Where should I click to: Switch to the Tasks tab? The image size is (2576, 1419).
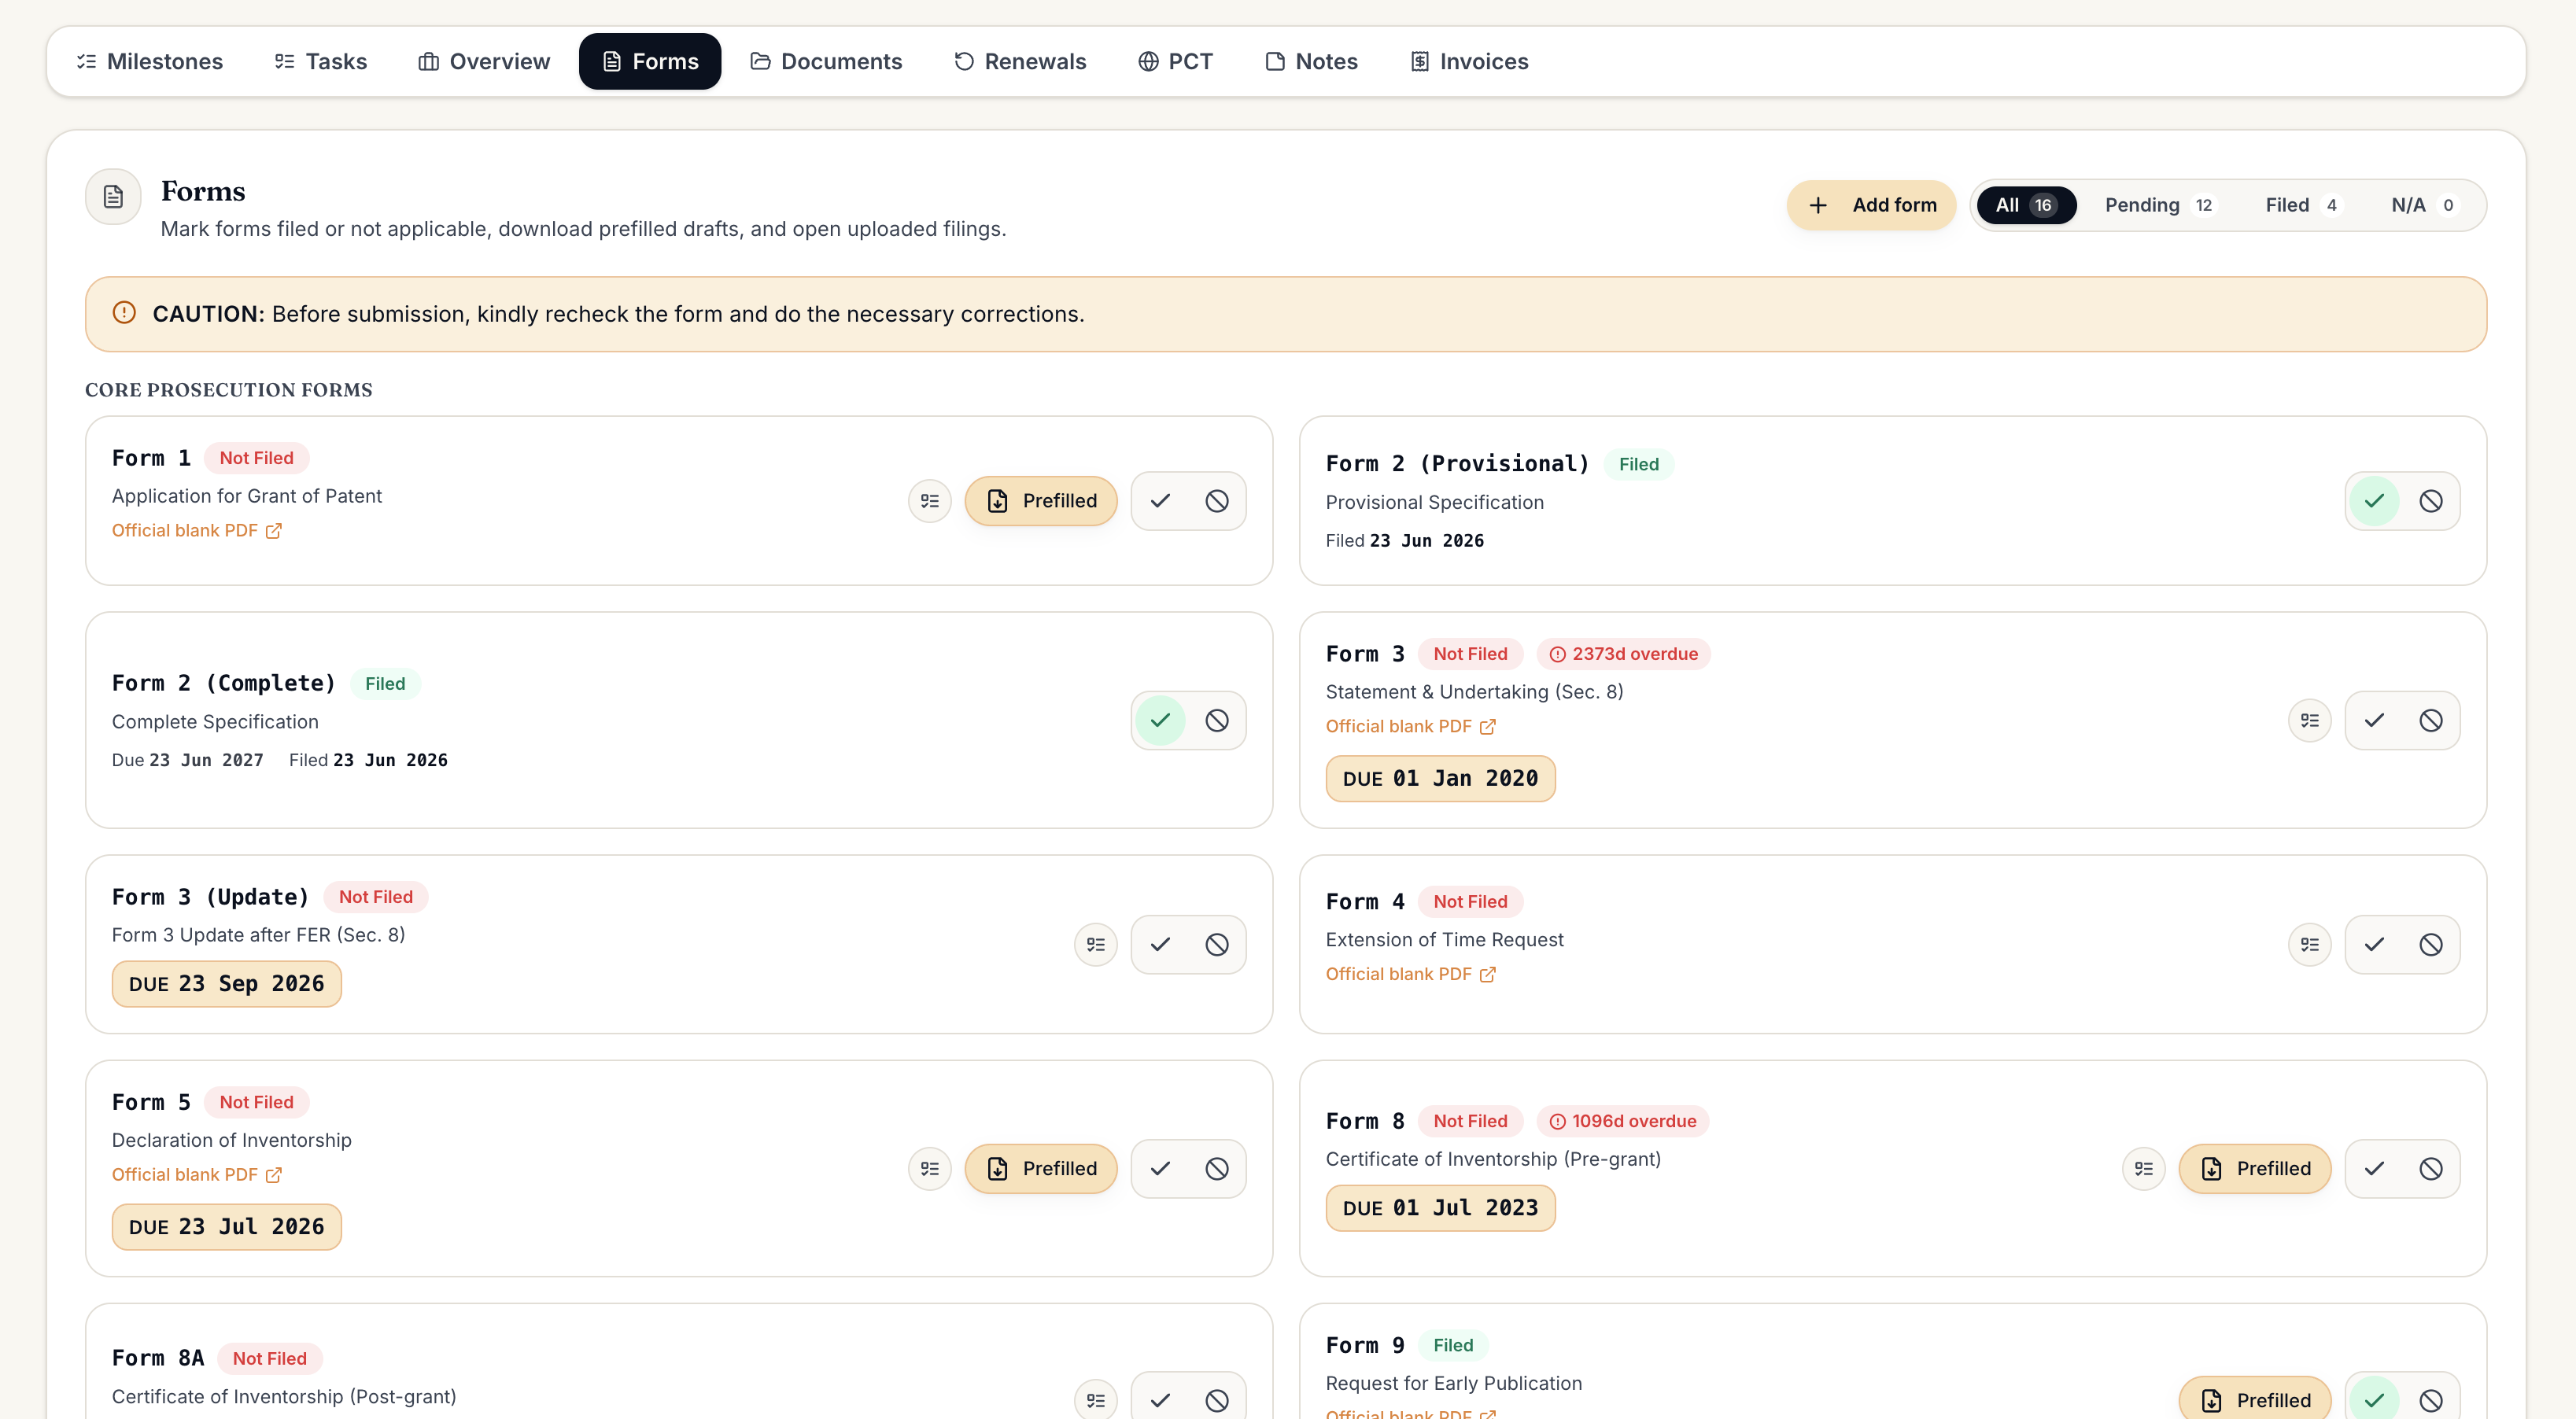point(321,61)
